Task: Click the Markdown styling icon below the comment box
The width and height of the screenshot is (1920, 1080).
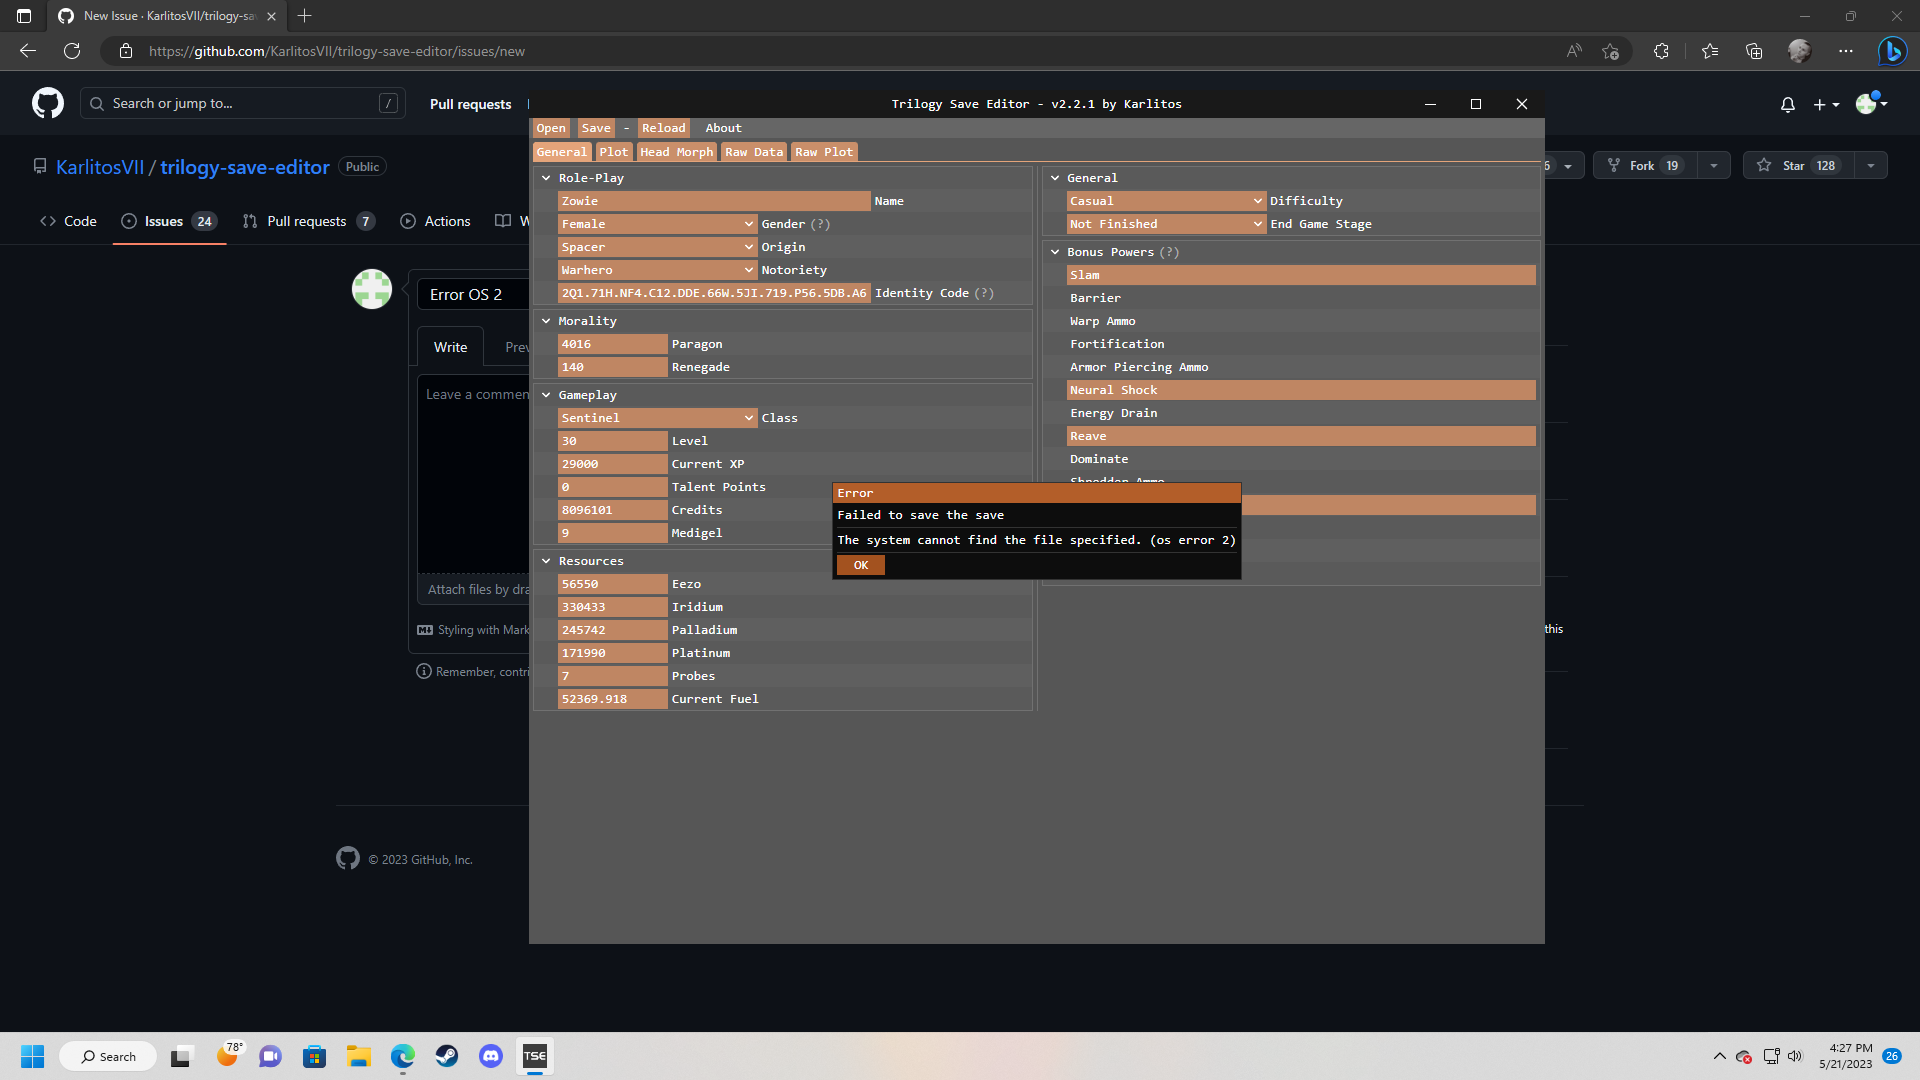Action: tap(425, 630)
